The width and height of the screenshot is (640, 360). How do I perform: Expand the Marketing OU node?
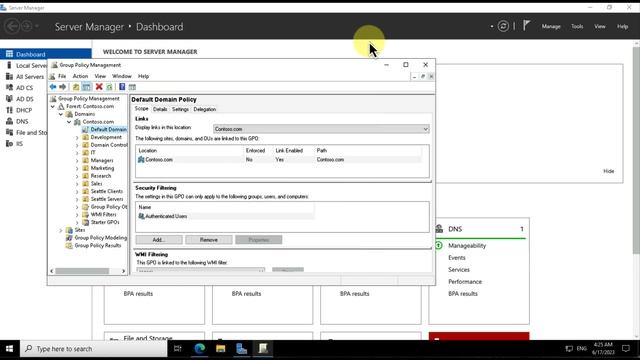click(77, 169)
